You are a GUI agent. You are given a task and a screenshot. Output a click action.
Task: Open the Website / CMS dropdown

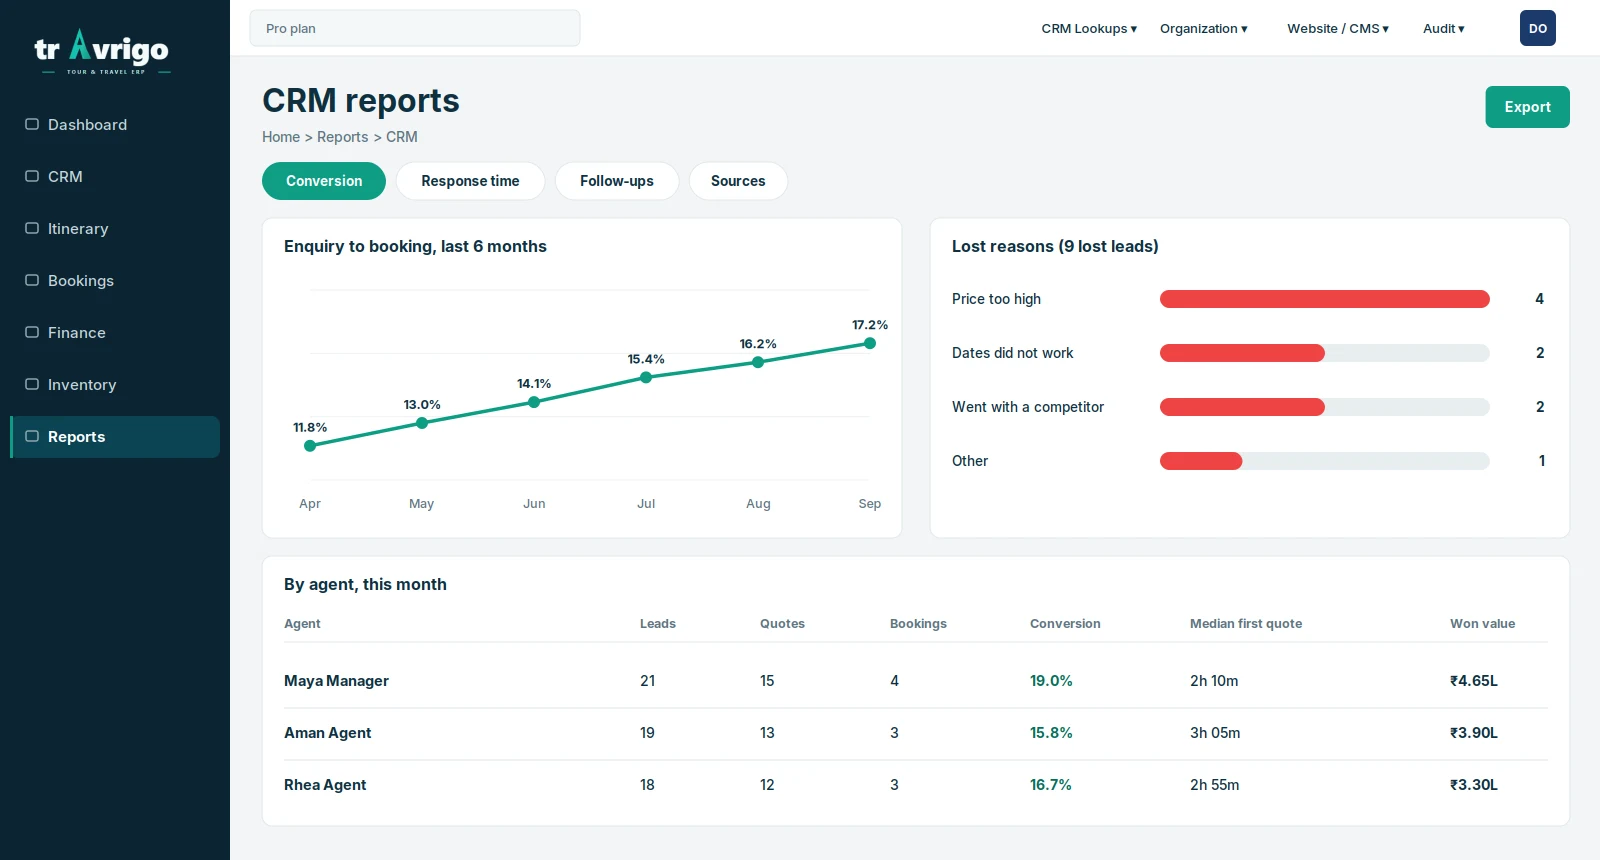point(1338,28)
